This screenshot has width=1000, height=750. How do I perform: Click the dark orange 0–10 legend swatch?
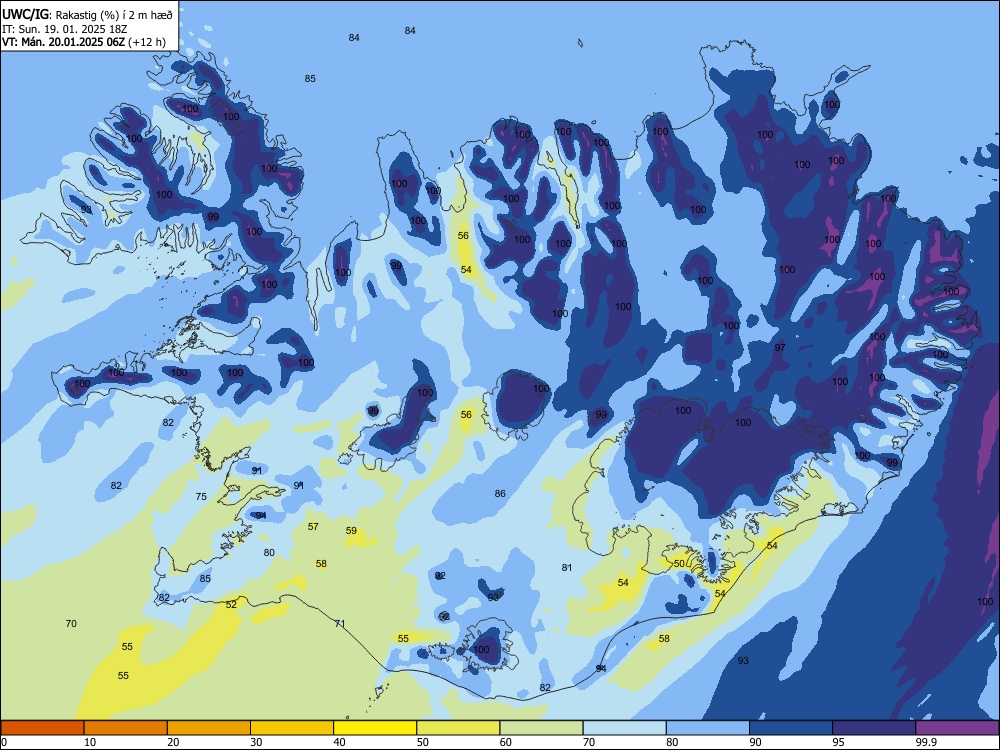point(43,728)
